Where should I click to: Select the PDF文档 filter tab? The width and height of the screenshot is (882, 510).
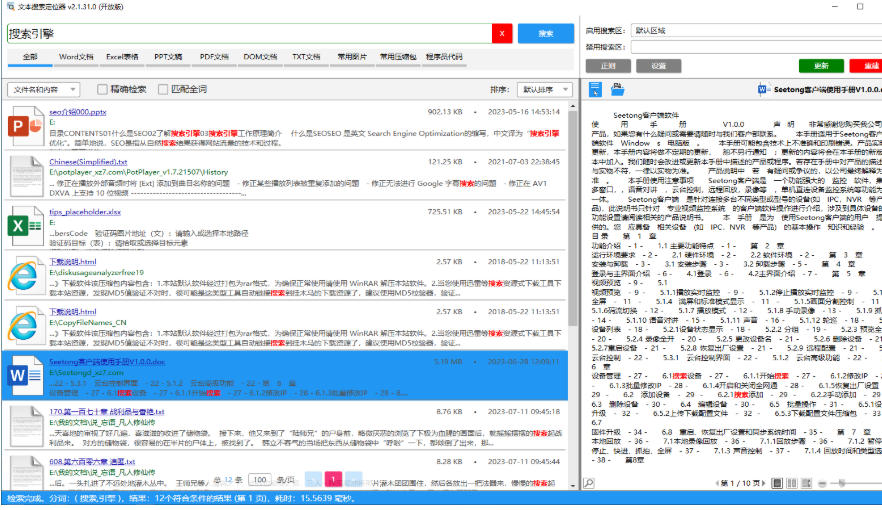[x=214, y=57]
